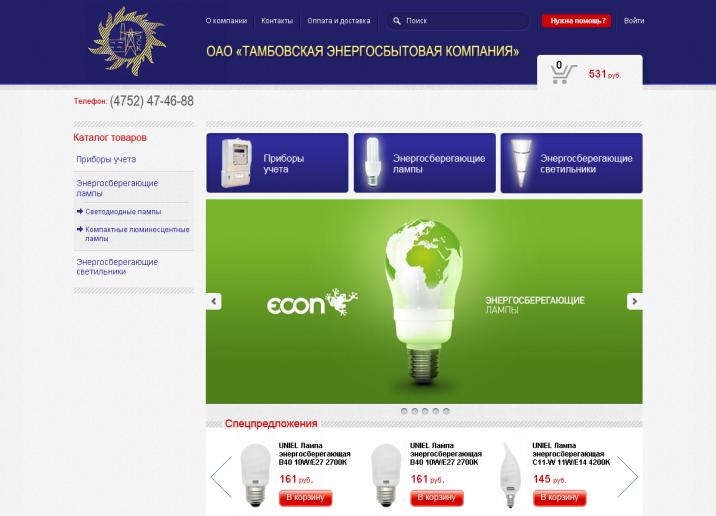
Task: Open the shopping cart icon
Action: pyautogui.click(x=562, y=73)
